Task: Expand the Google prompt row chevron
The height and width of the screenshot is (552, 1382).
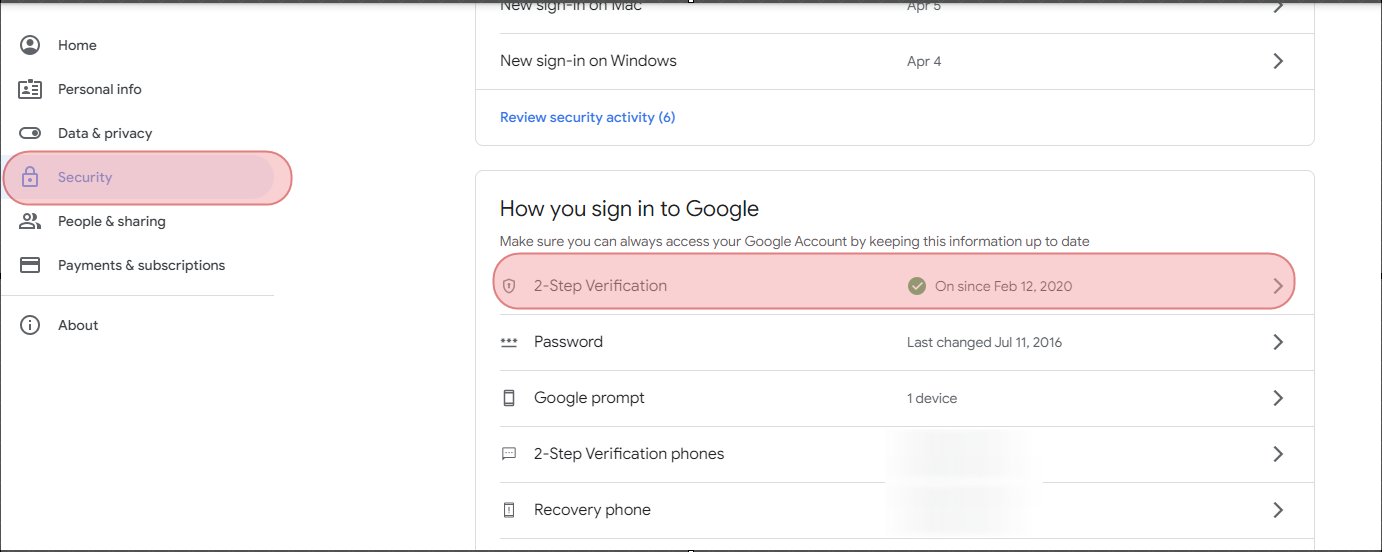Action: tap(1278, 398)
